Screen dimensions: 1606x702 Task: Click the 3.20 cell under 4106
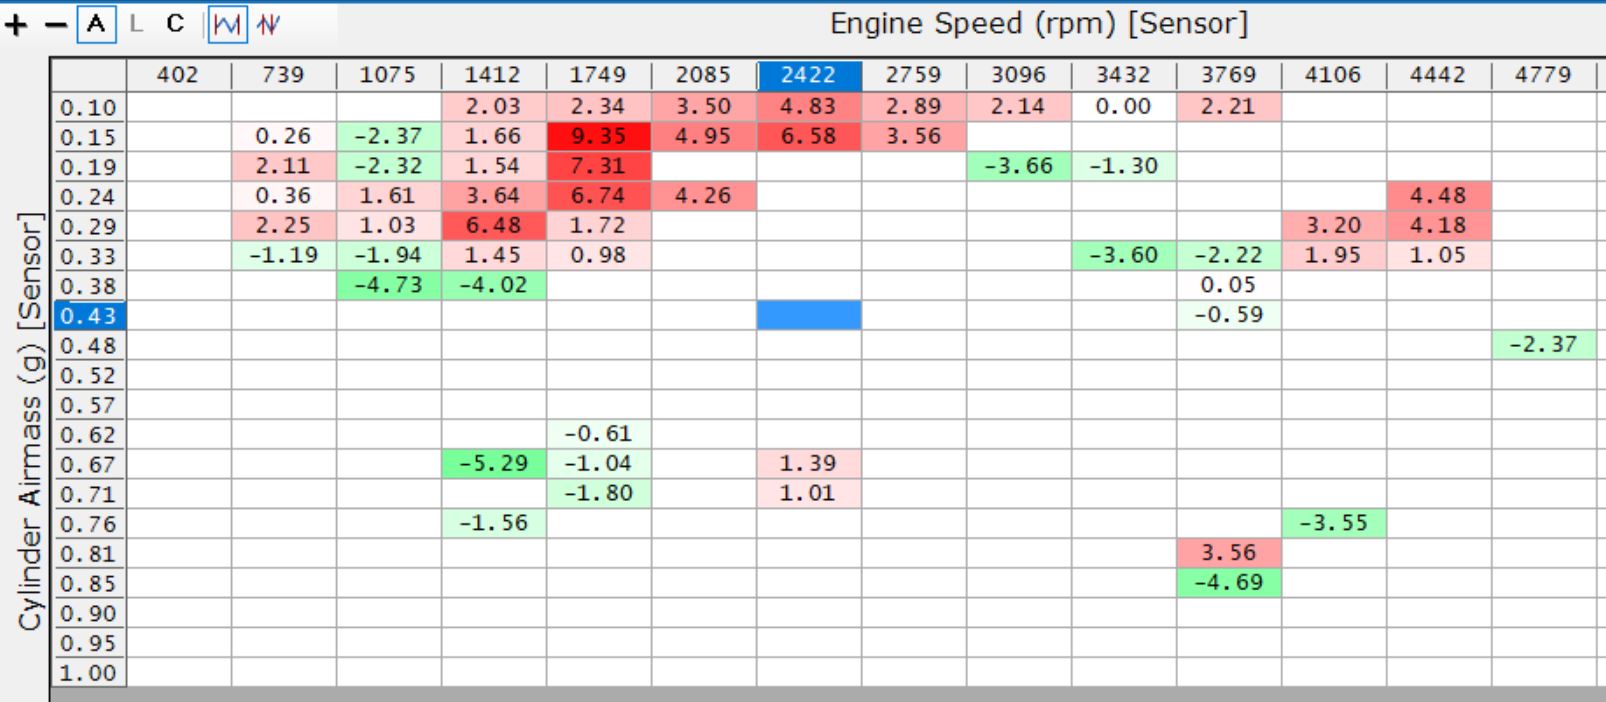tap(1334, 226)
